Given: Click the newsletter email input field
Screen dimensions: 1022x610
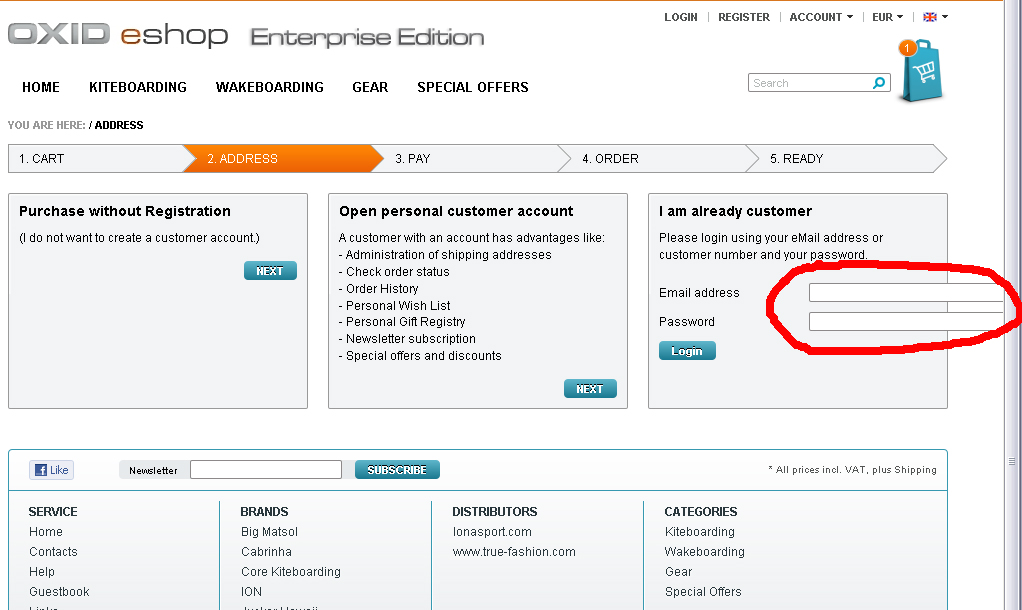Looking at the screenshot, I should pyautogui.click(x=266, y=470).
